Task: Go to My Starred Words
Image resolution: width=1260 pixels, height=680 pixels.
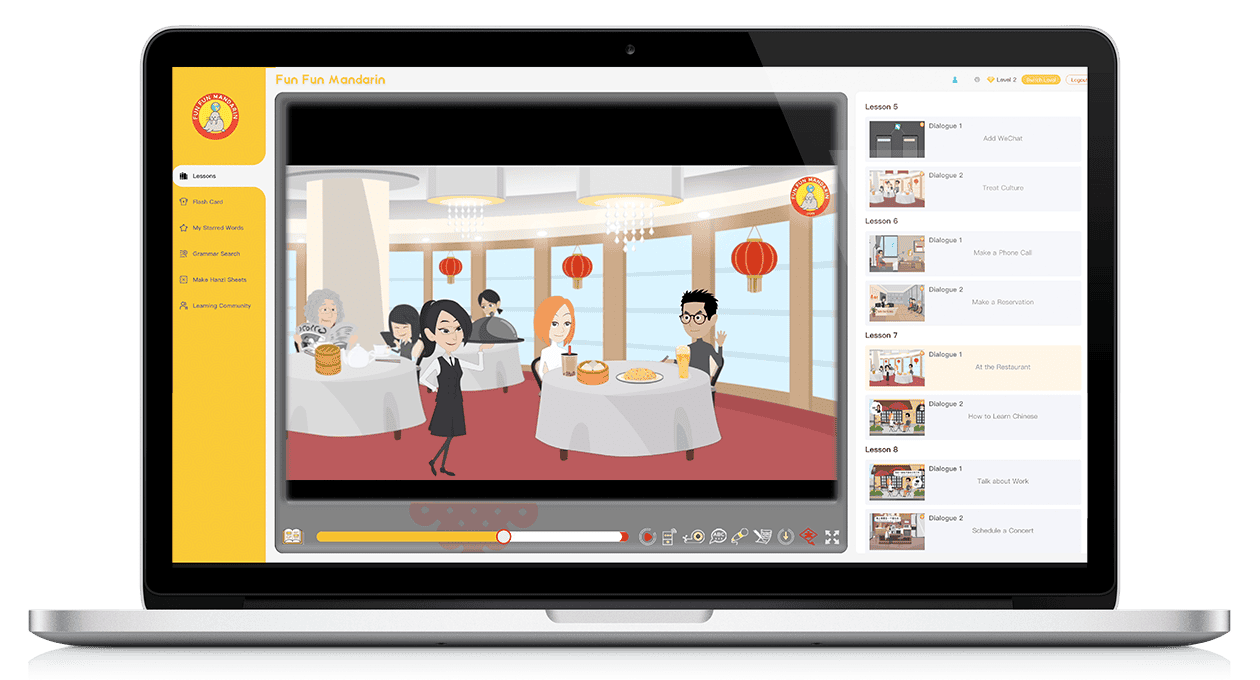Action: click(x=217, y=228)
